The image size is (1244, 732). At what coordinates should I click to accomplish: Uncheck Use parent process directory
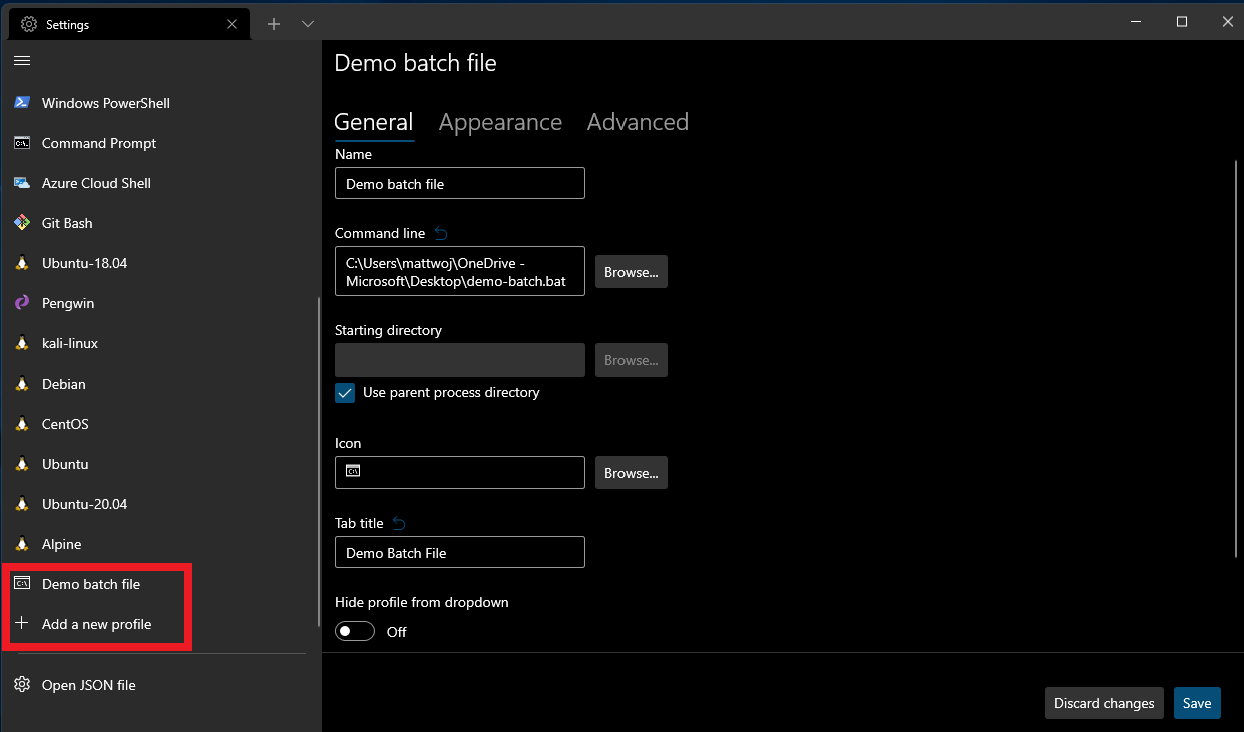[x=345, y=393]
